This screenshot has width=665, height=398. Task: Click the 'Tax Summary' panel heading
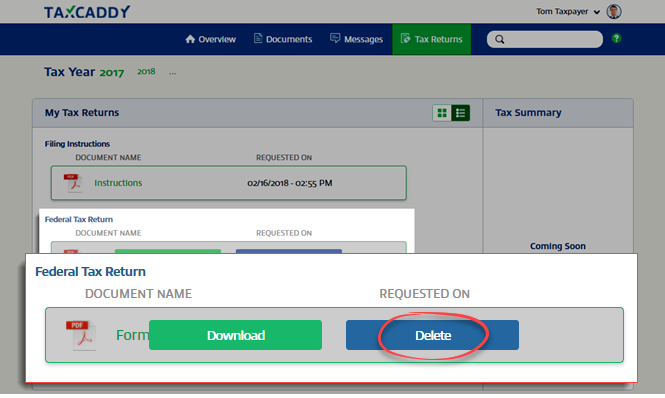pos(528,113)
